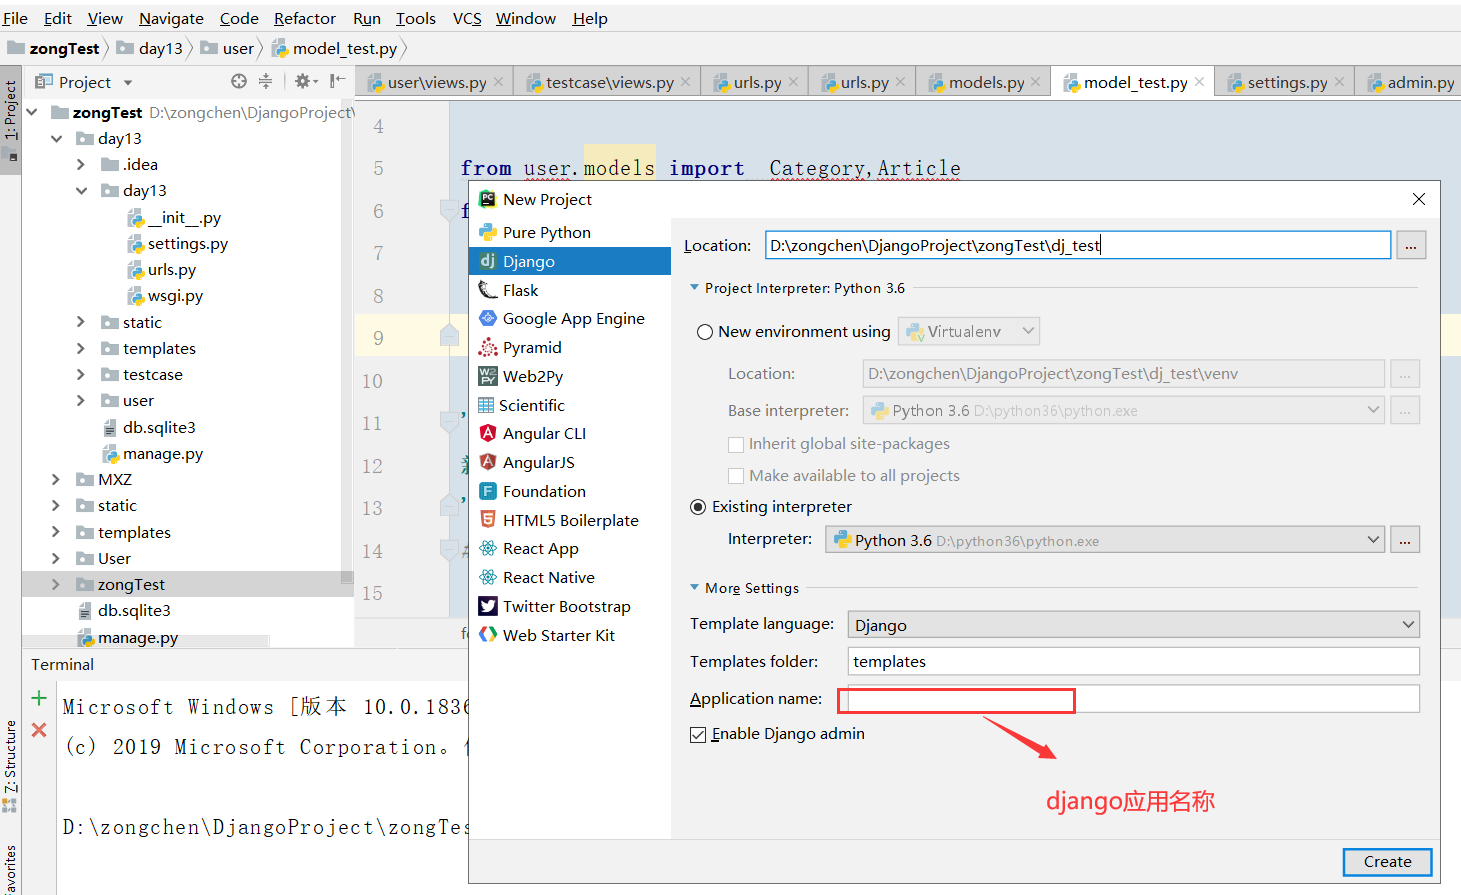1461x895 pixels.
Task: Open the Refactor menu
Action: pyautogui.click(x=305, y=18)
